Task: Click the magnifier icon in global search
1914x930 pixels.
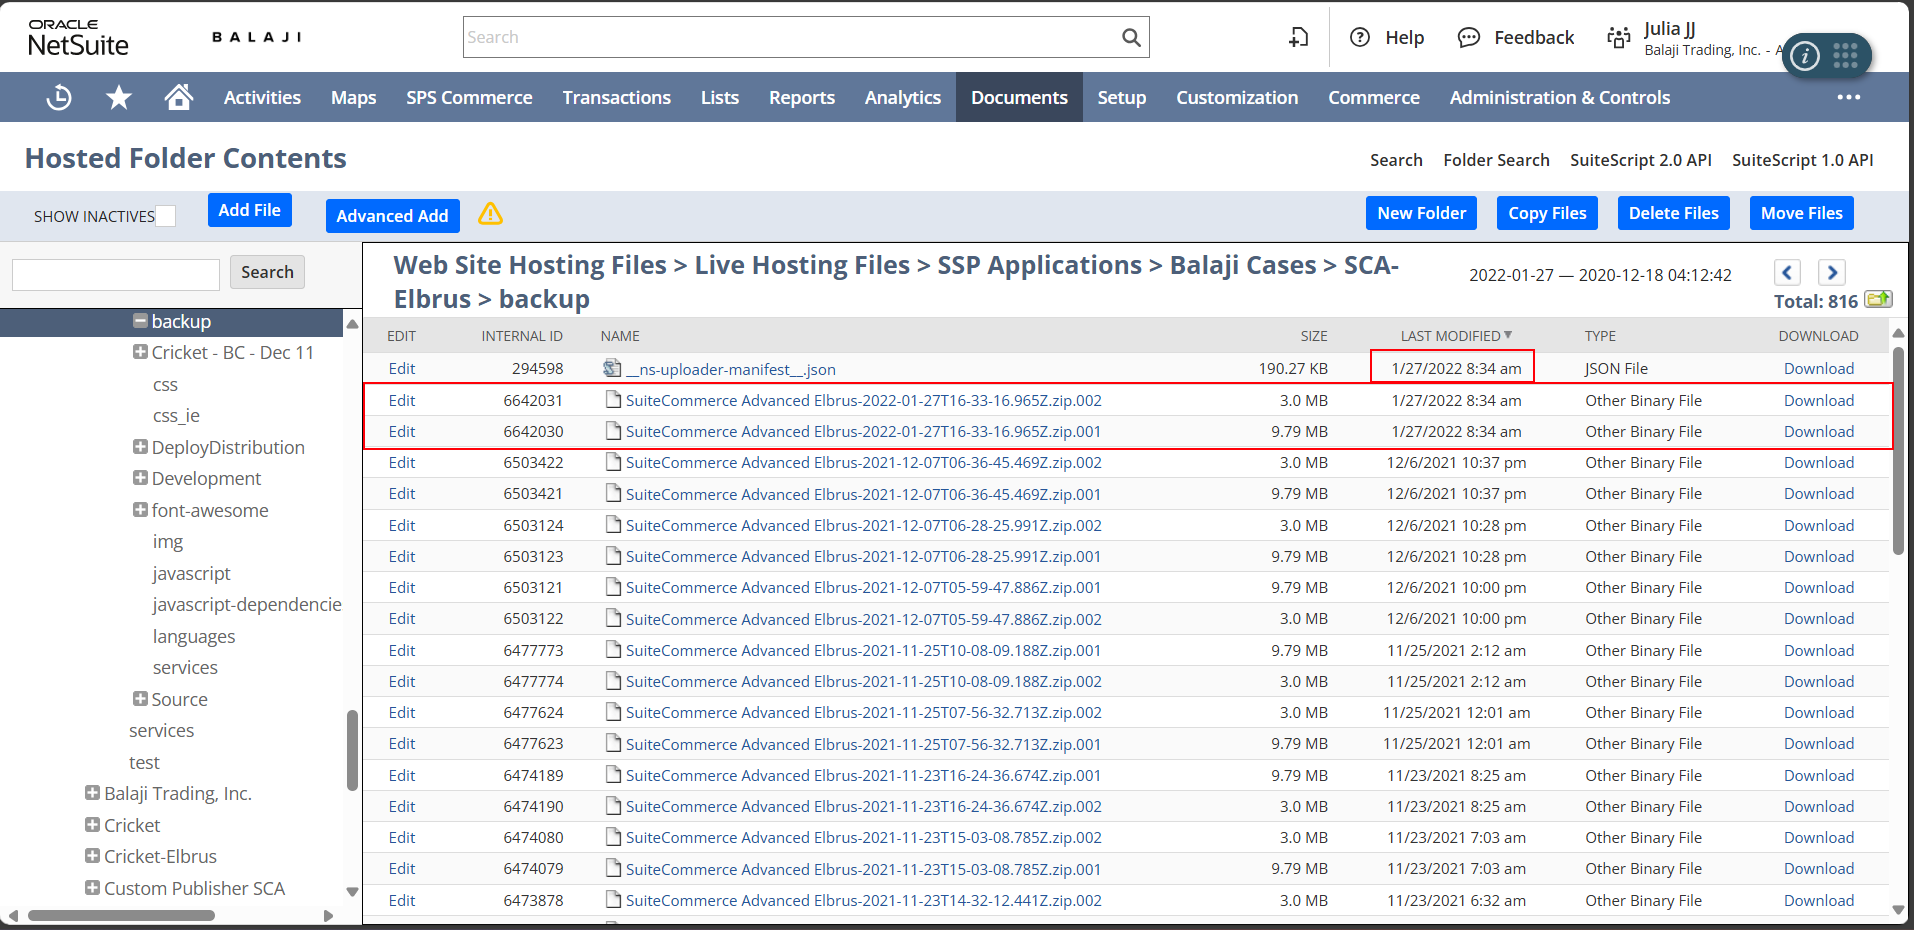Action: coord(1131,37)
